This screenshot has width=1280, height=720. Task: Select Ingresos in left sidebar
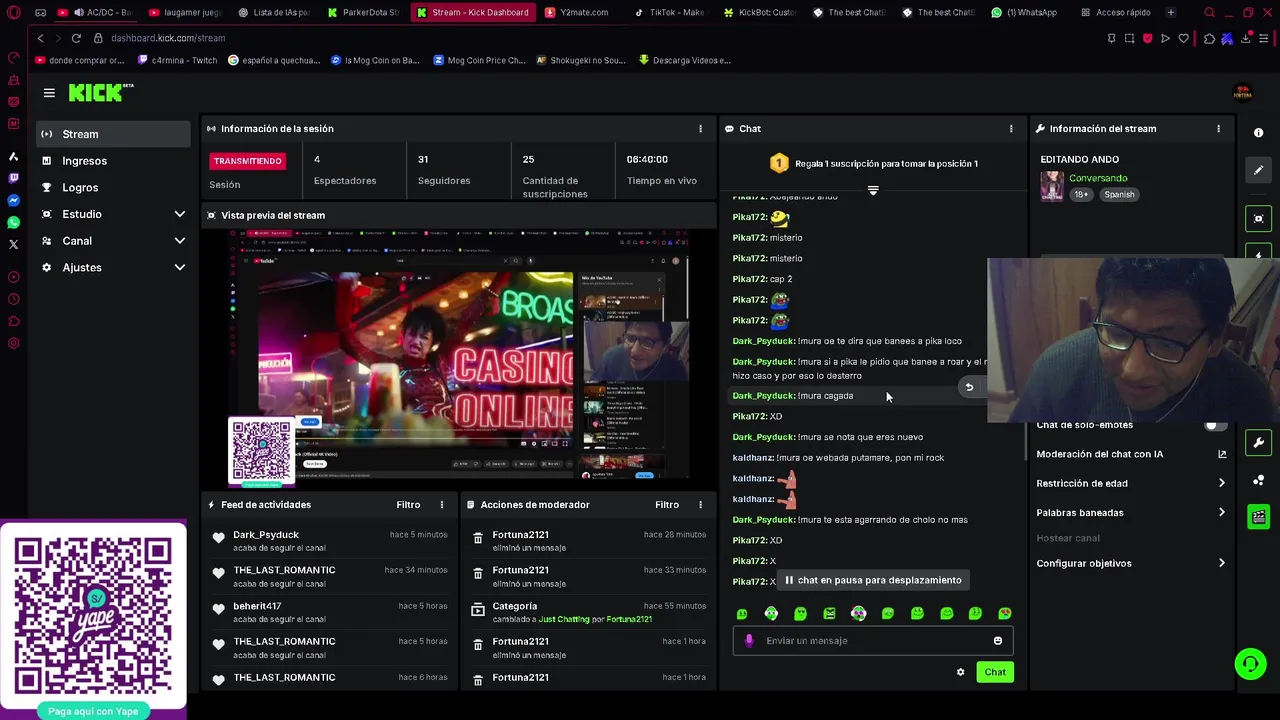113,161
